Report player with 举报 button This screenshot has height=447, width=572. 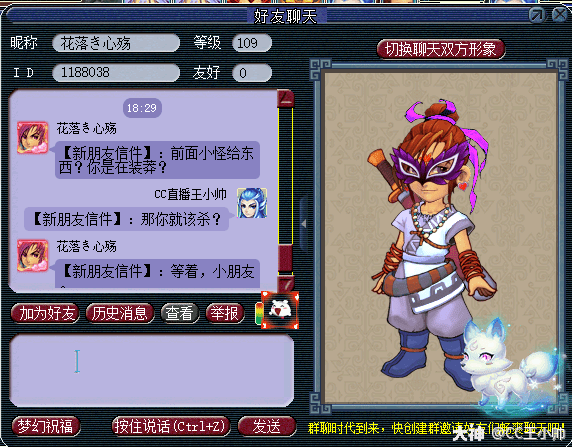click(x=225, y=313)
